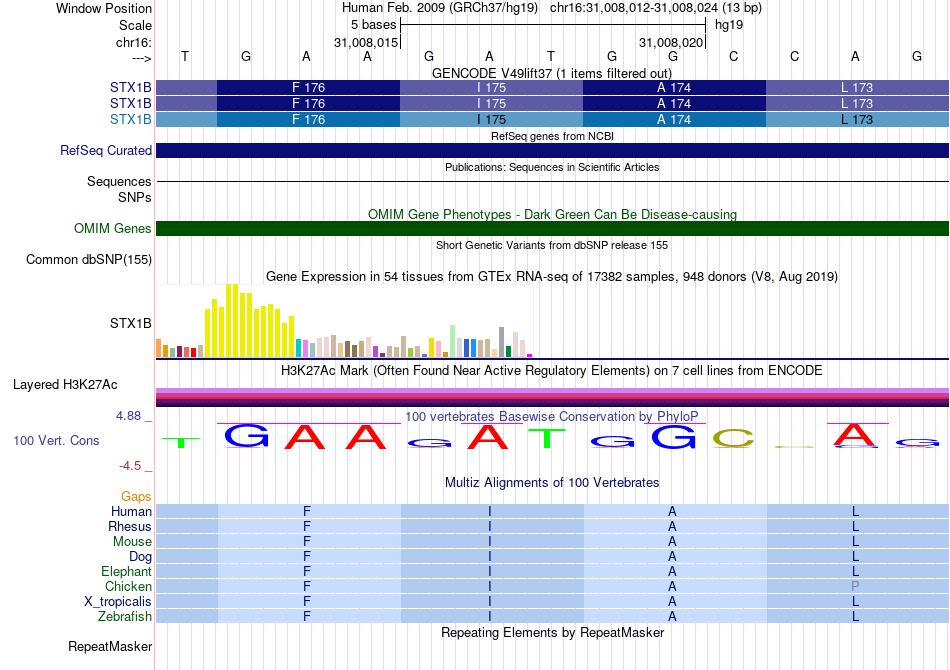
Task: Click the H3K27Ac Mark ENCODE track title
Action: point(552,371)
